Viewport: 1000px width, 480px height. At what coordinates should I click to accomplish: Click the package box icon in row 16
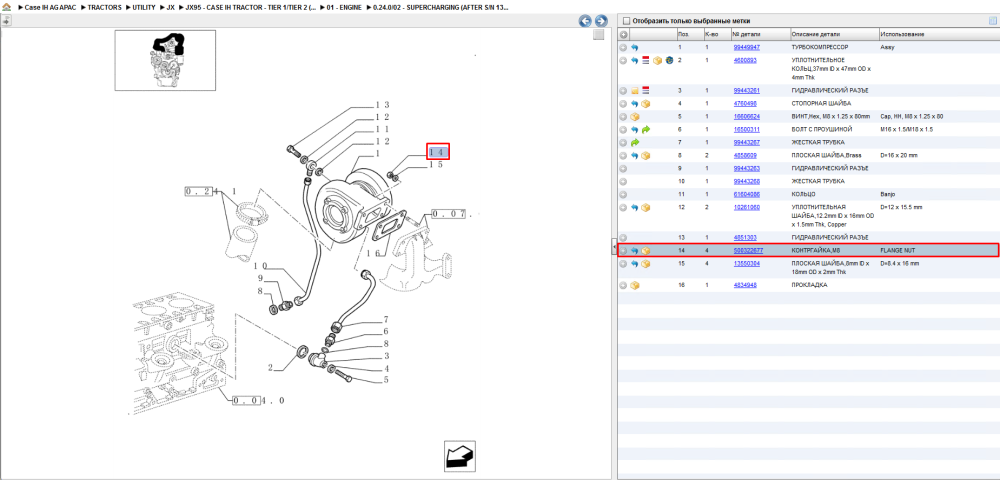tap(635, 285)
